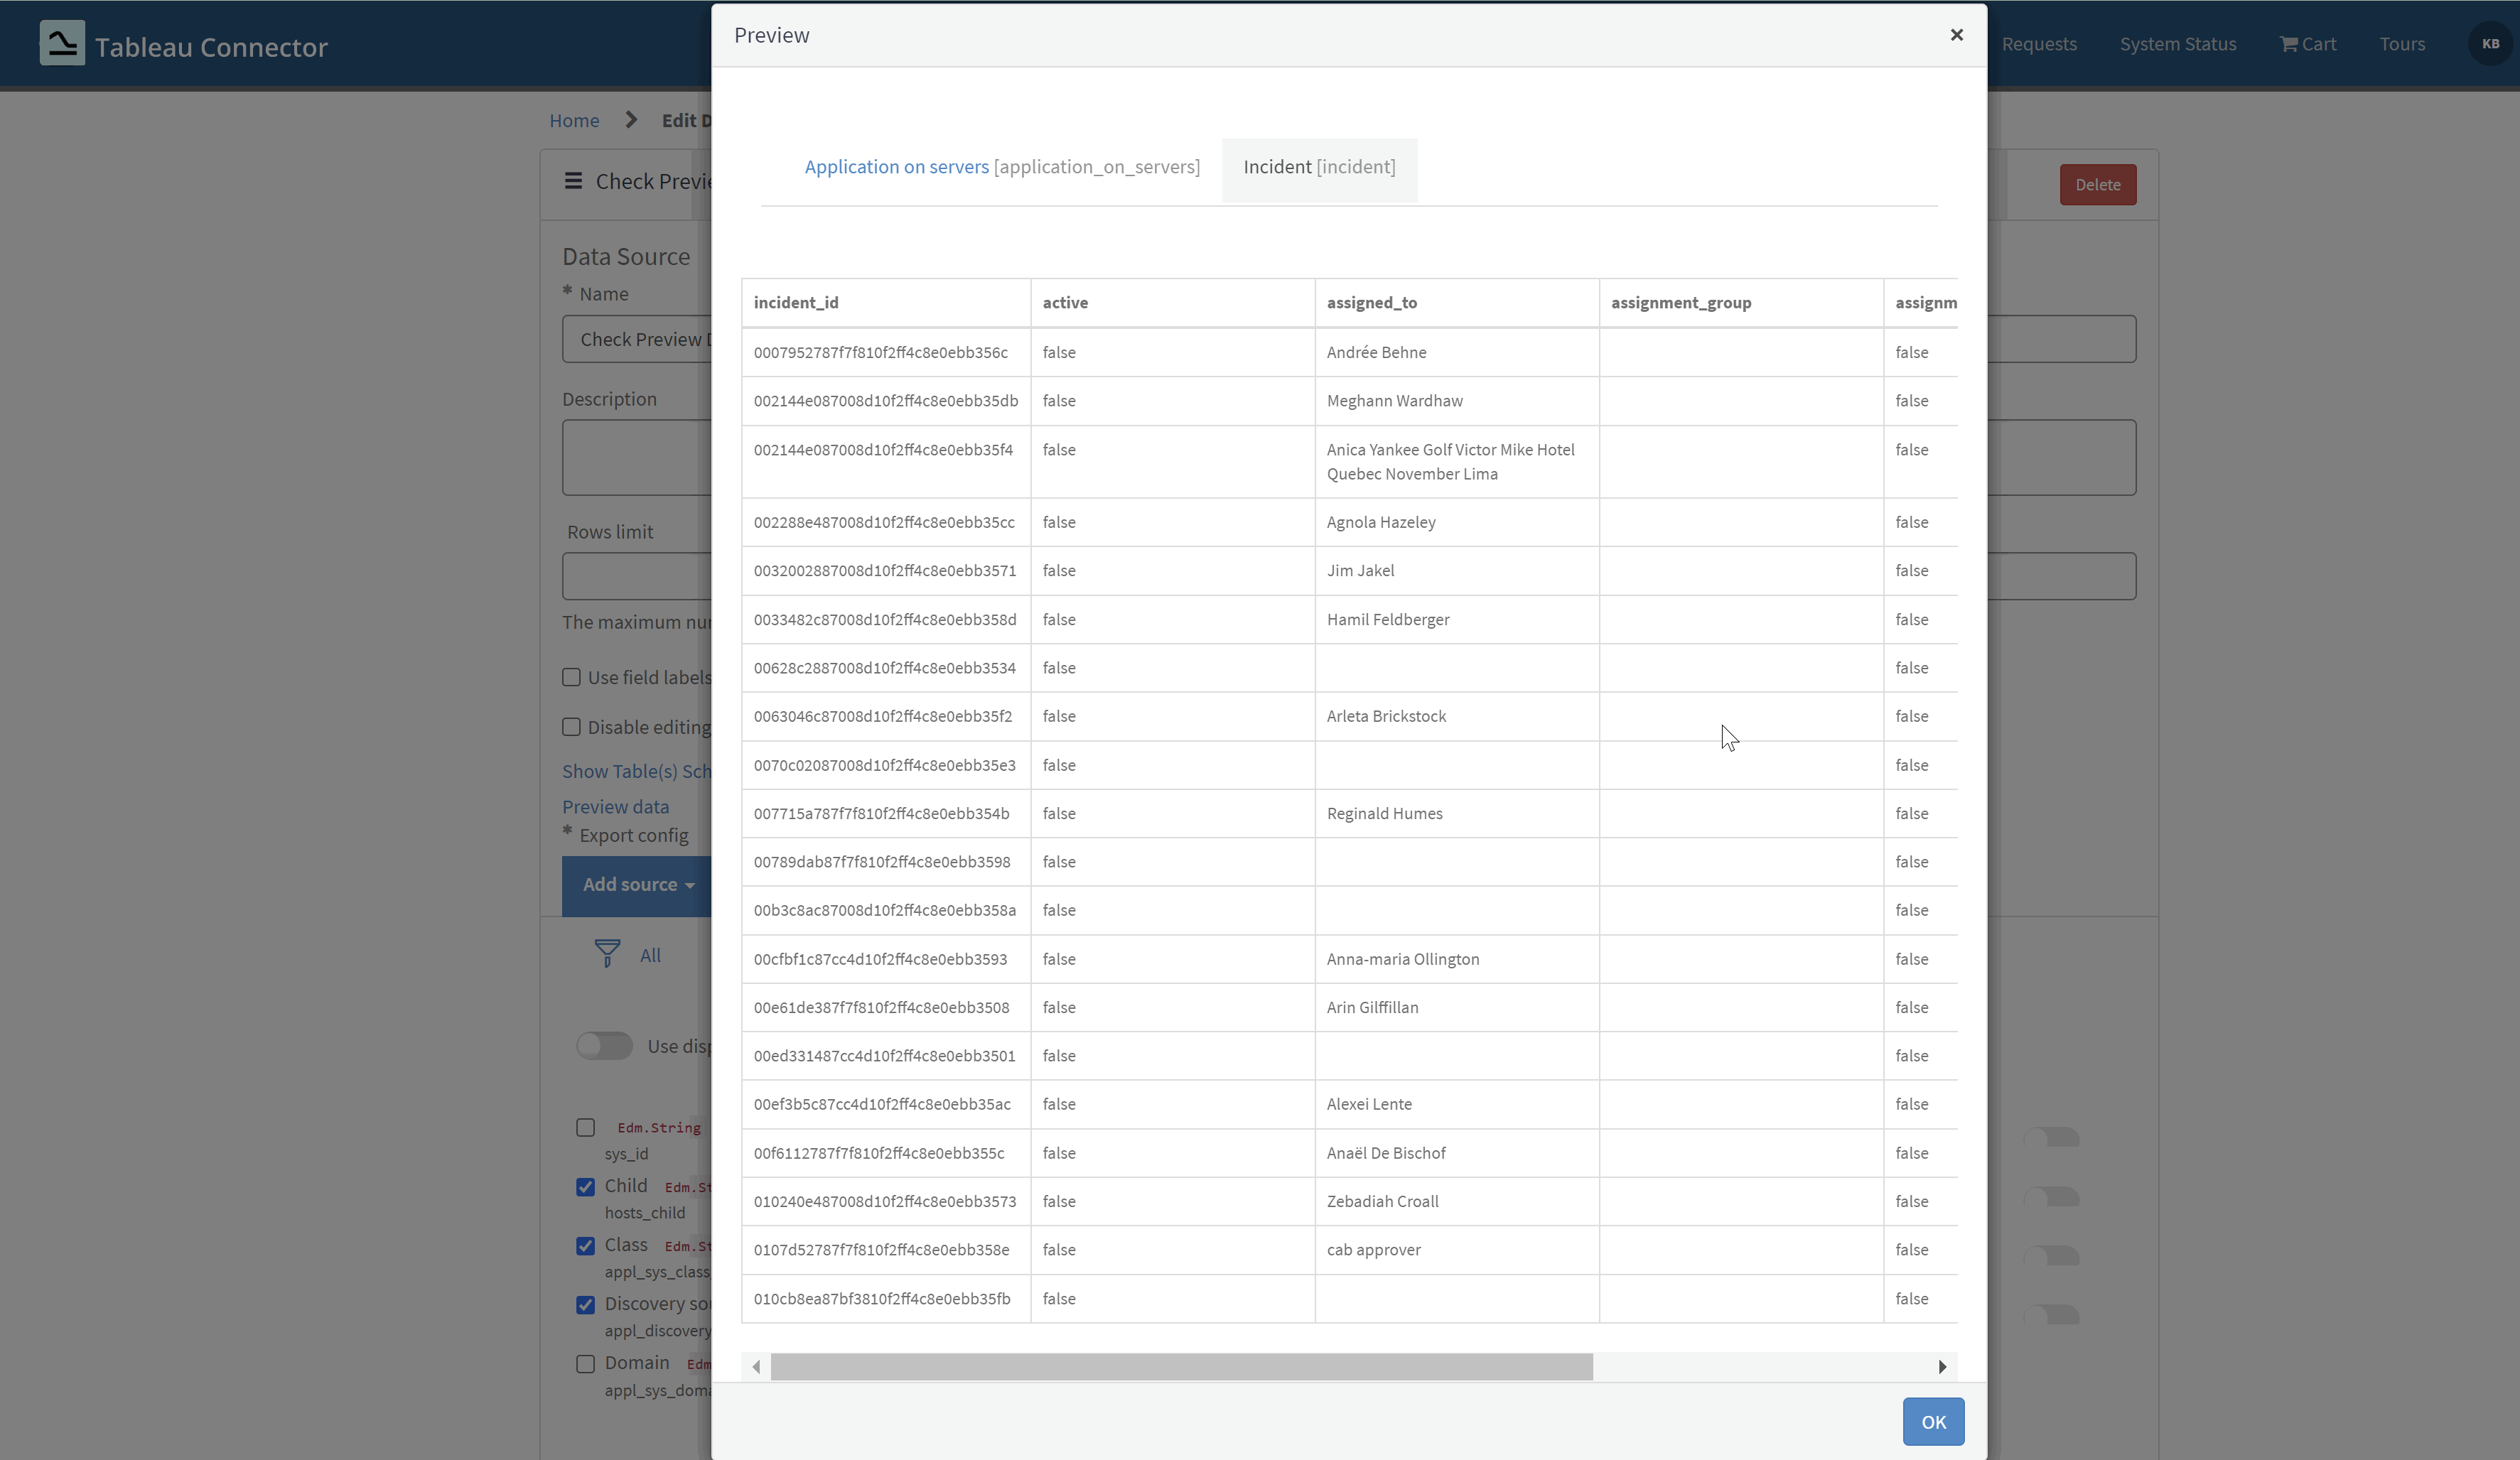
Task: Select the Incident [incident] tab
Action: click(1318, 167)
